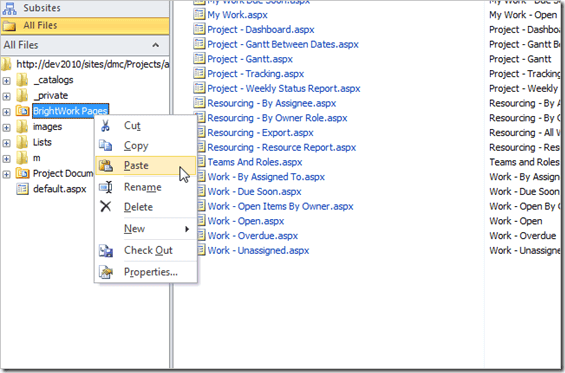Open the Teams And Roles.aspx file

coord(255,162)
